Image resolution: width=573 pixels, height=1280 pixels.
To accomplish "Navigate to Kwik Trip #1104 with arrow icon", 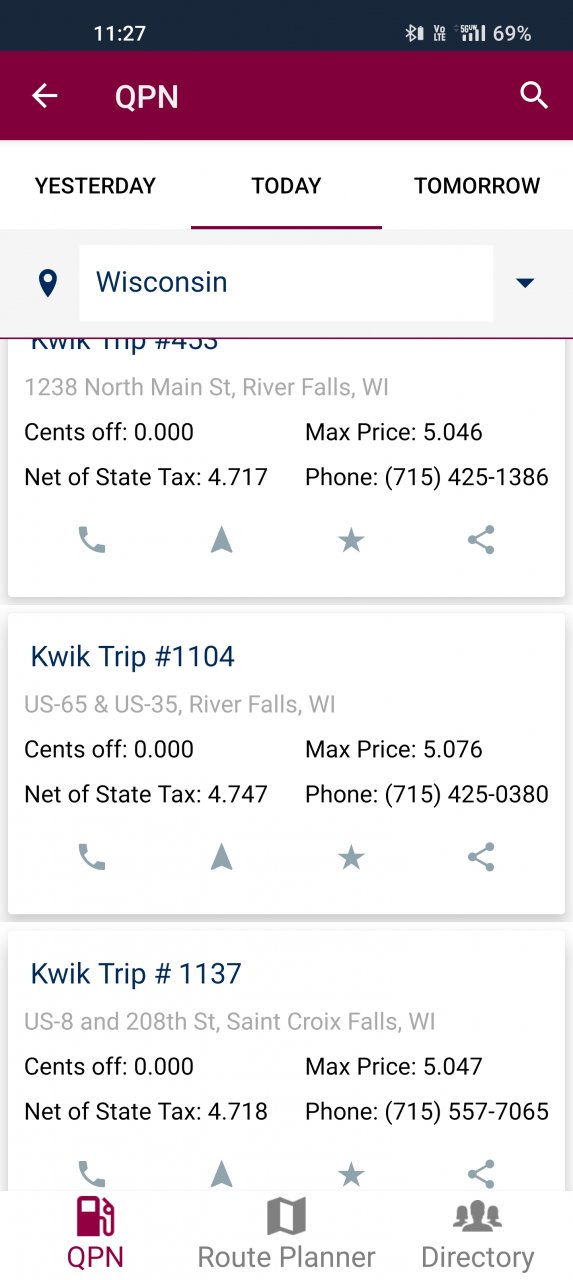I will [x=222, y=857].
